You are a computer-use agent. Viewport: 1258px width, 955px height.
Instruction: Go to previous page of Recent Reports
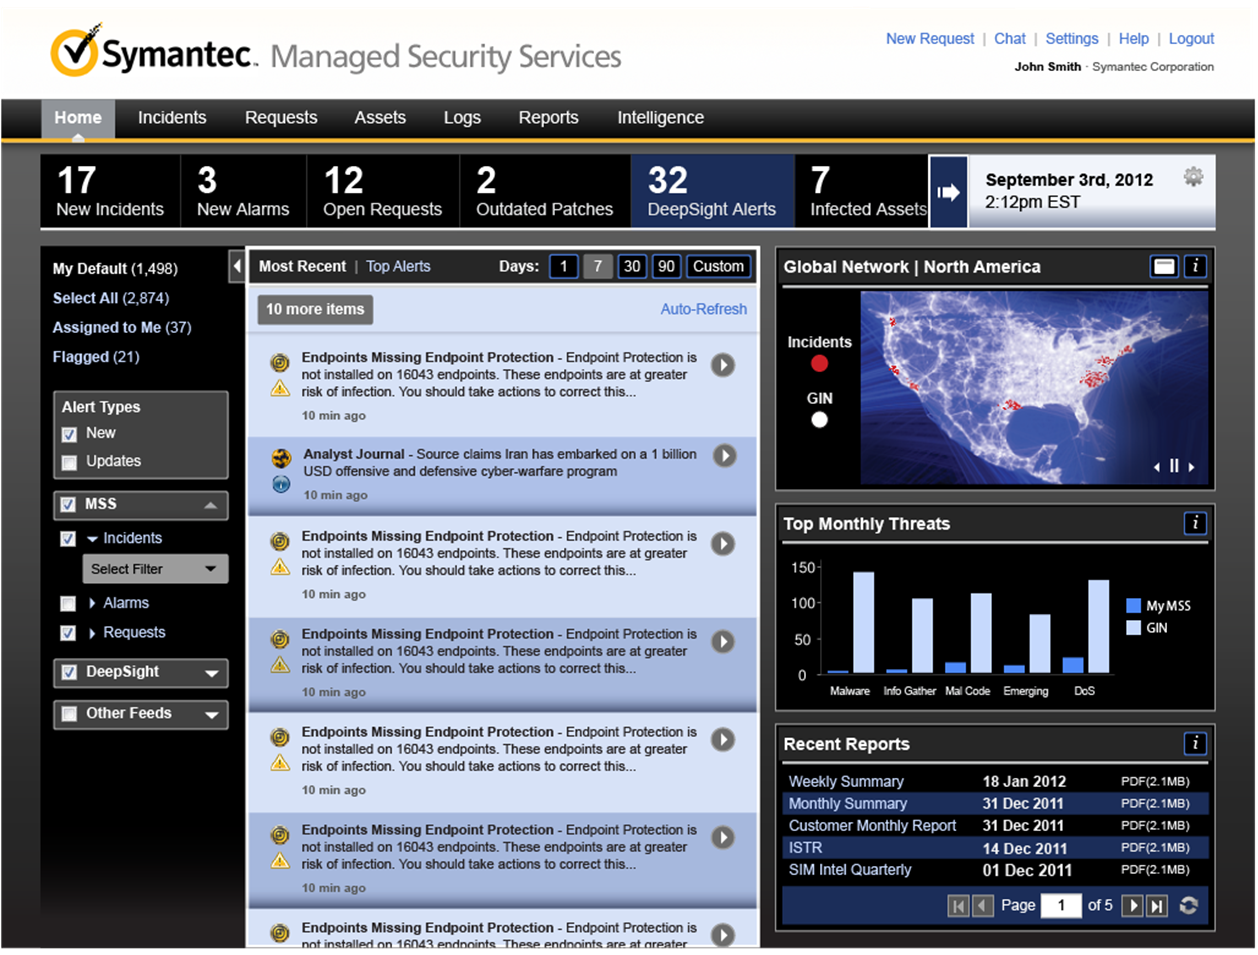[983, 906]
